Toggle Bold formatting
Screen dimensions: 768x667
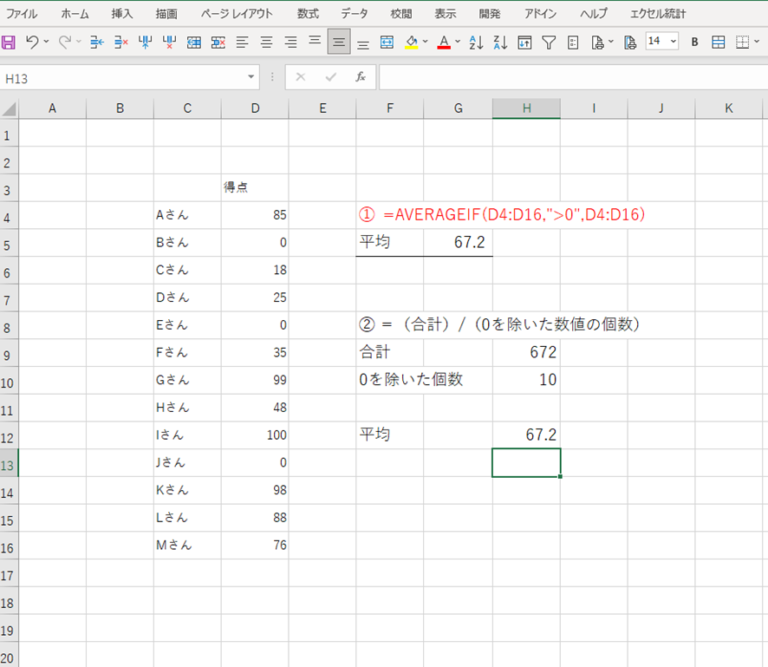(x=695, y=42)
